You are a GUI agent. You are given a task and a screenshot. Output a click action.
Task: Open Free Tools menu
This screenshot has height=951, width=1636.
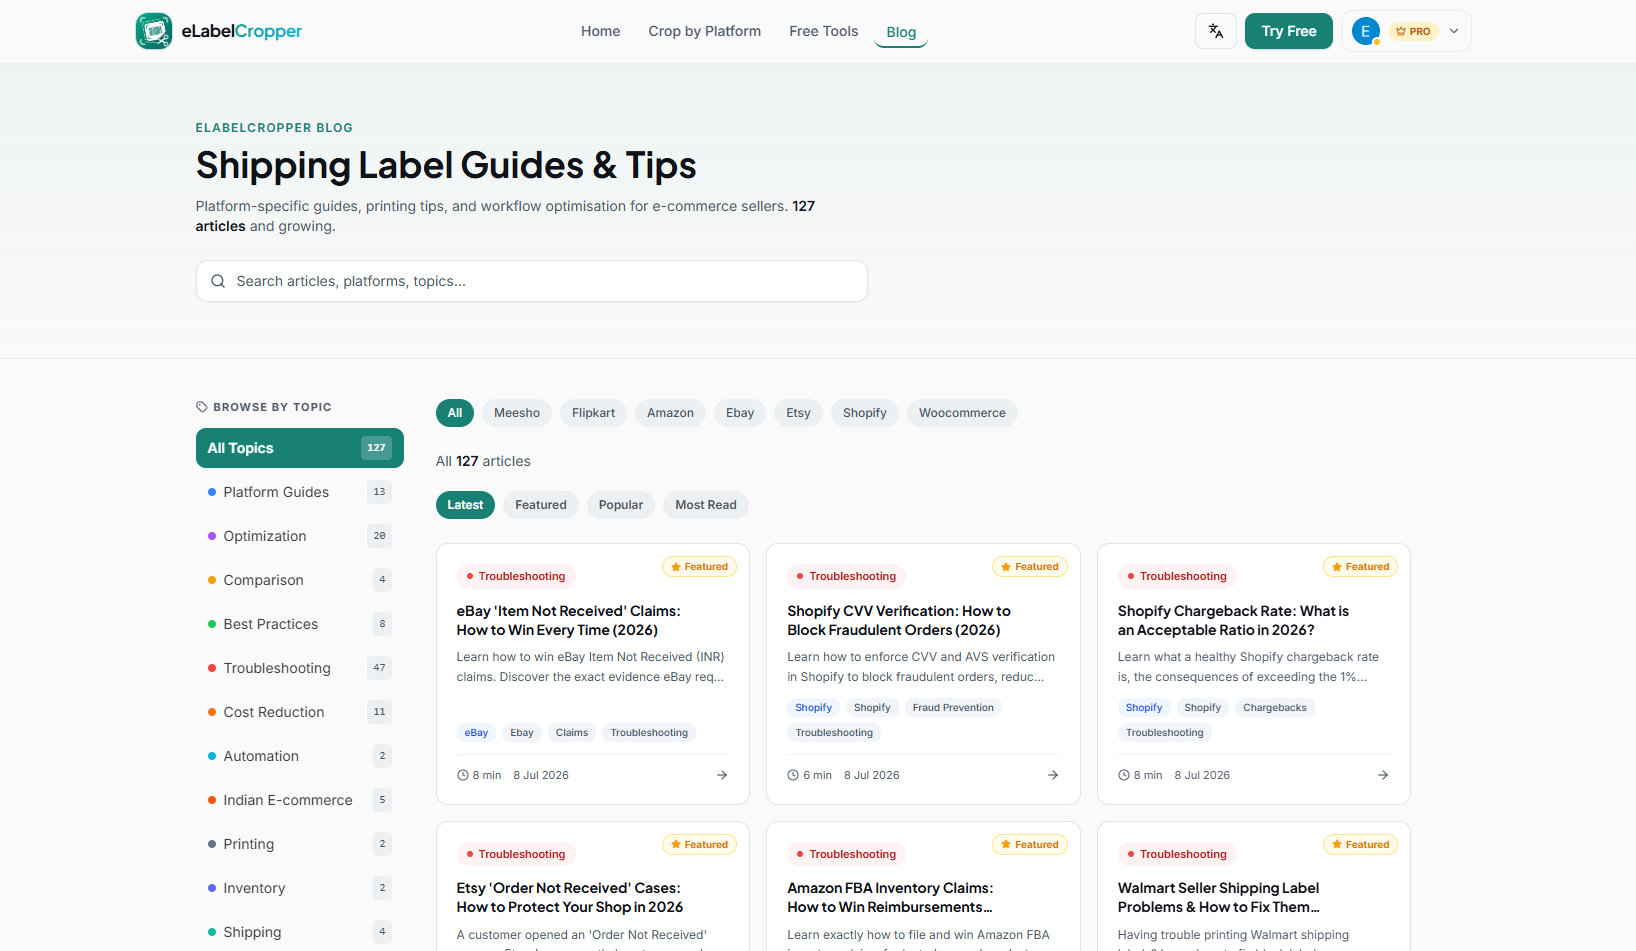[824, 31]
